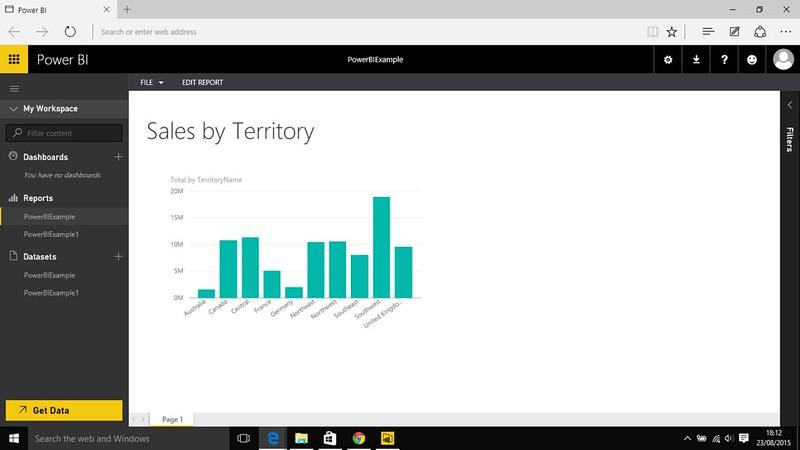
Task: Click the Reports bar chart icon
Action: [13, 197]
